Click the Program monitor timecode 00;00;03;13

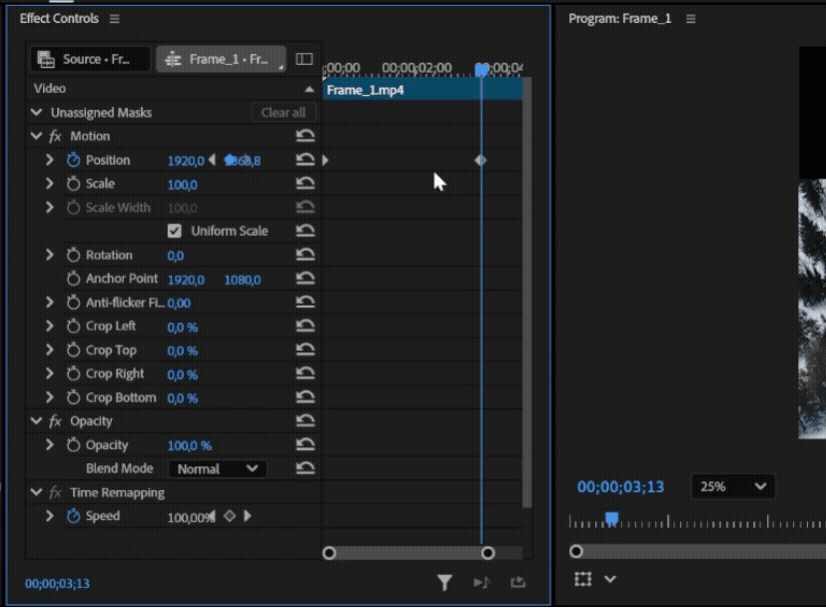(621, 486)
